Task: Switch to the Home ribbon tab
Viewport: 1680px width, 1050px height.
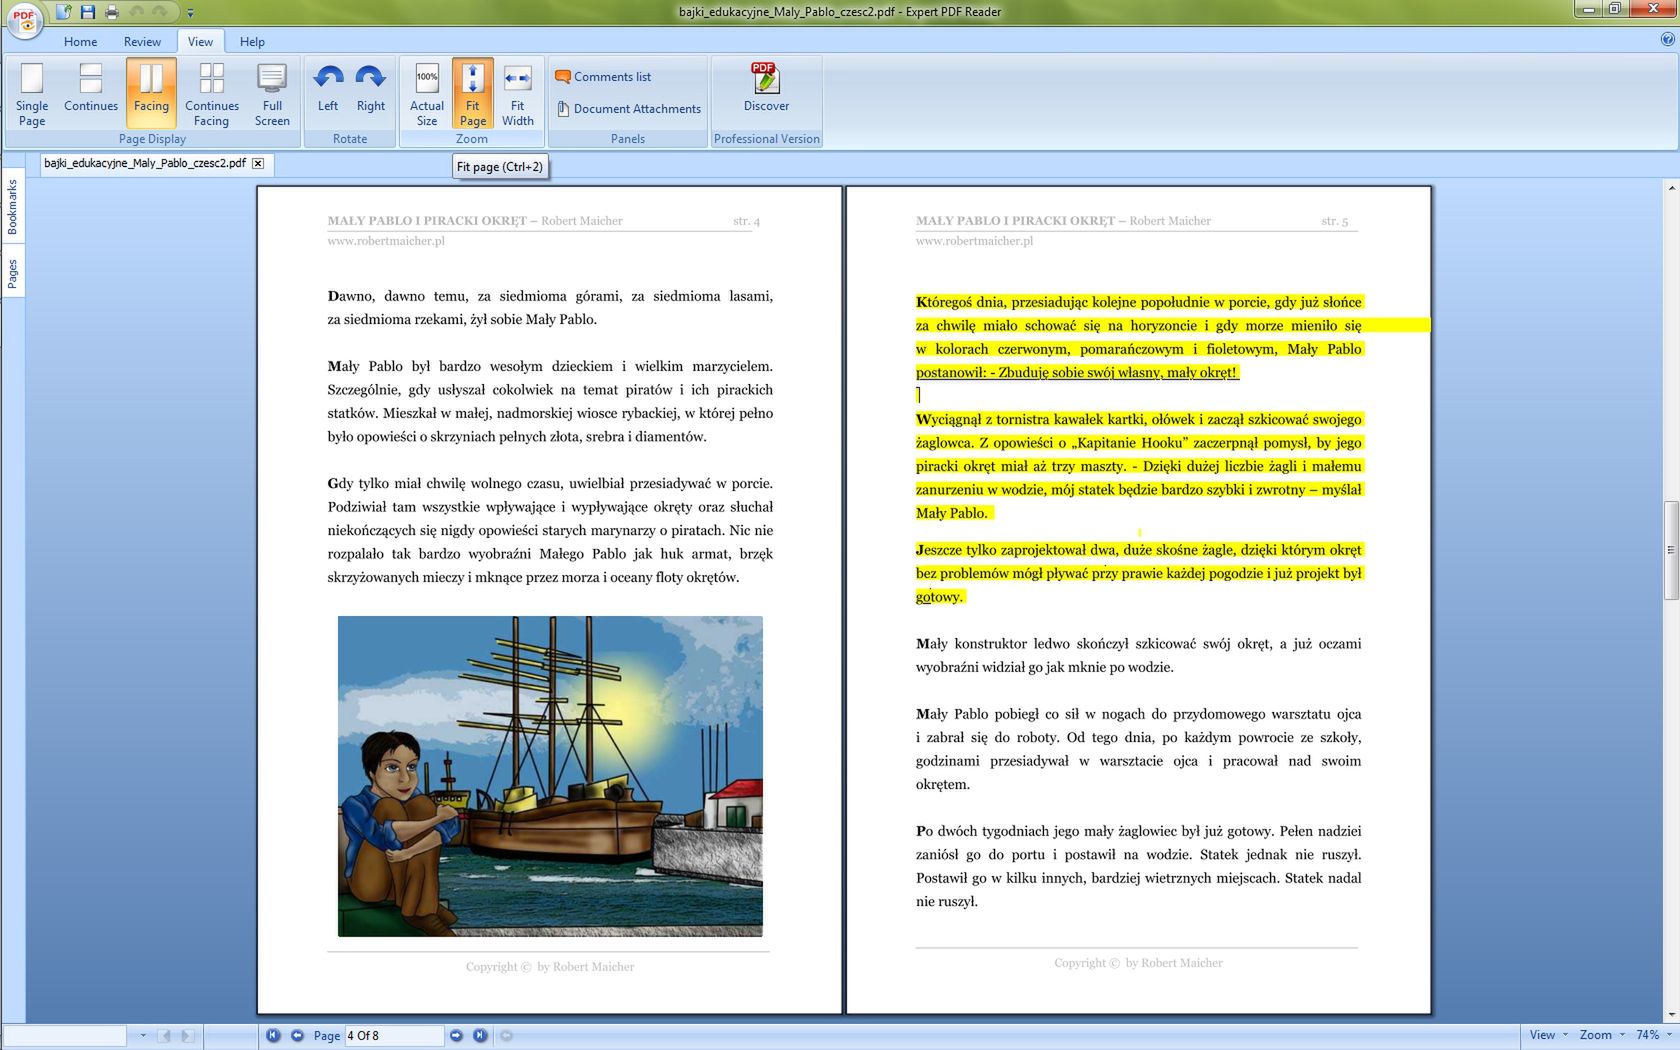Action: tap(80, 41)
